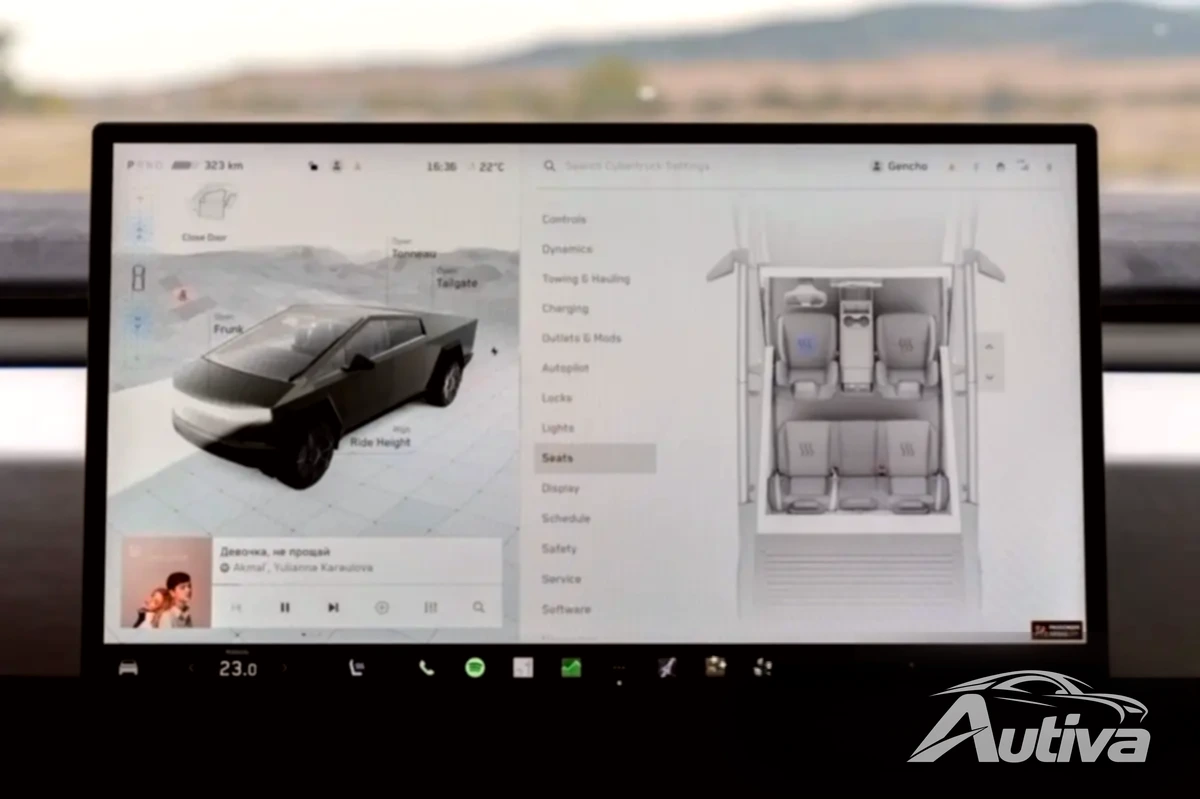The height and width of the screenshot is (799, 1200).
Task: Open the Tailgate
Action: [x=456, y=279]
